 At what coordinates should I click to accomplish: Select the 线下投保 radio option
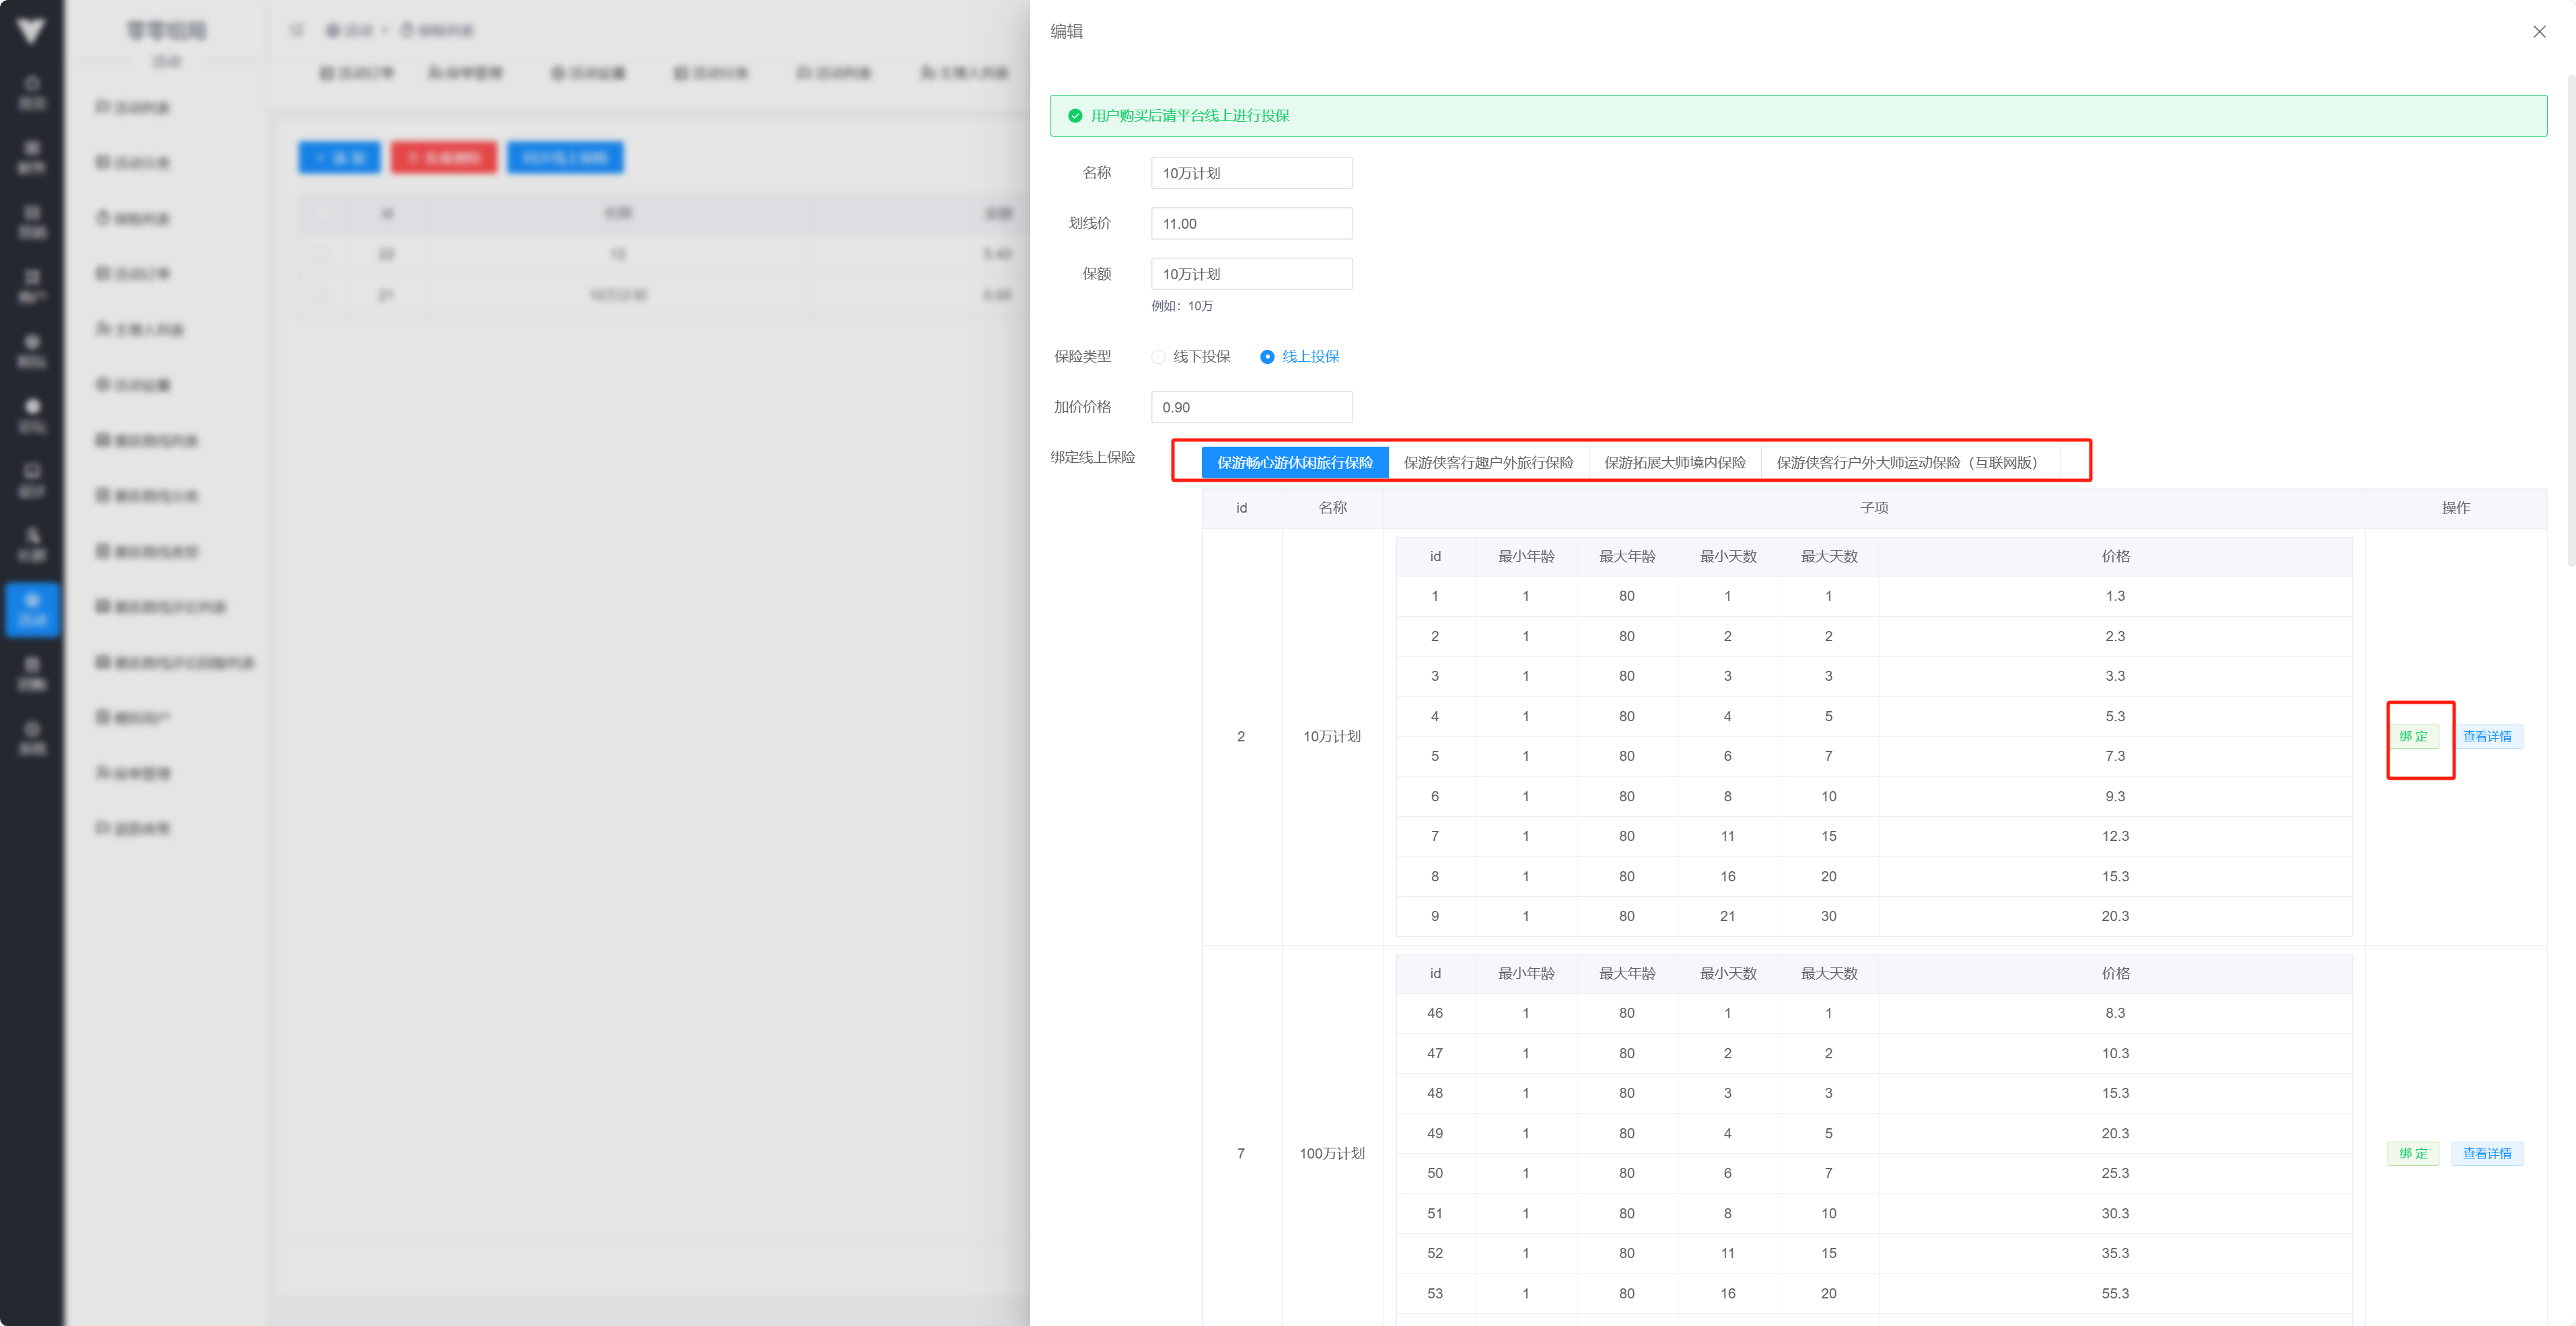click(1158, 357)
